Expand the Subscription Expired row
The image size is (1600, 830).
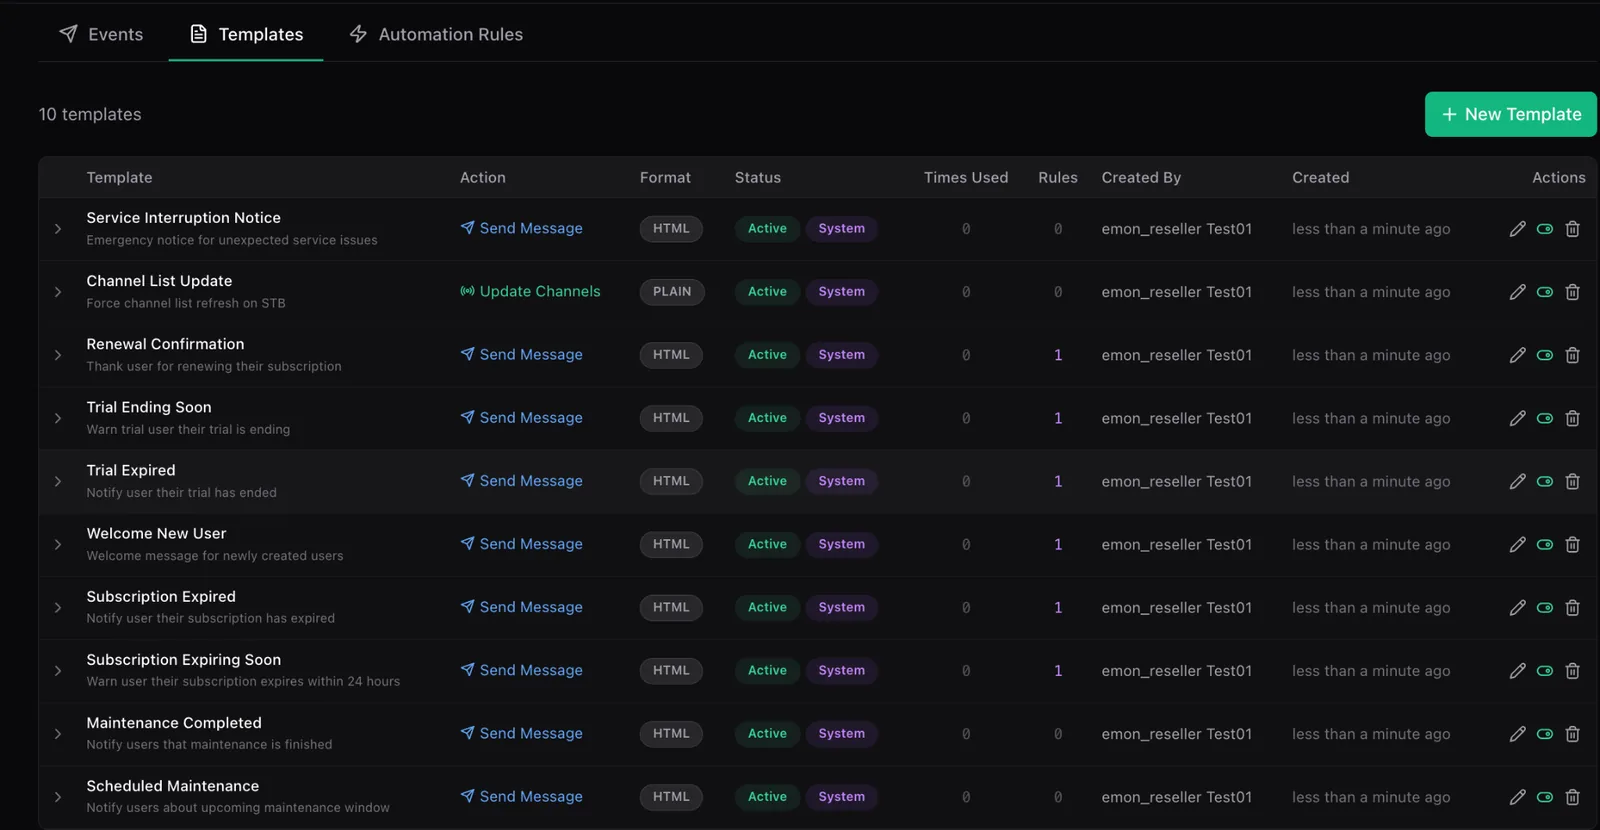58,607
